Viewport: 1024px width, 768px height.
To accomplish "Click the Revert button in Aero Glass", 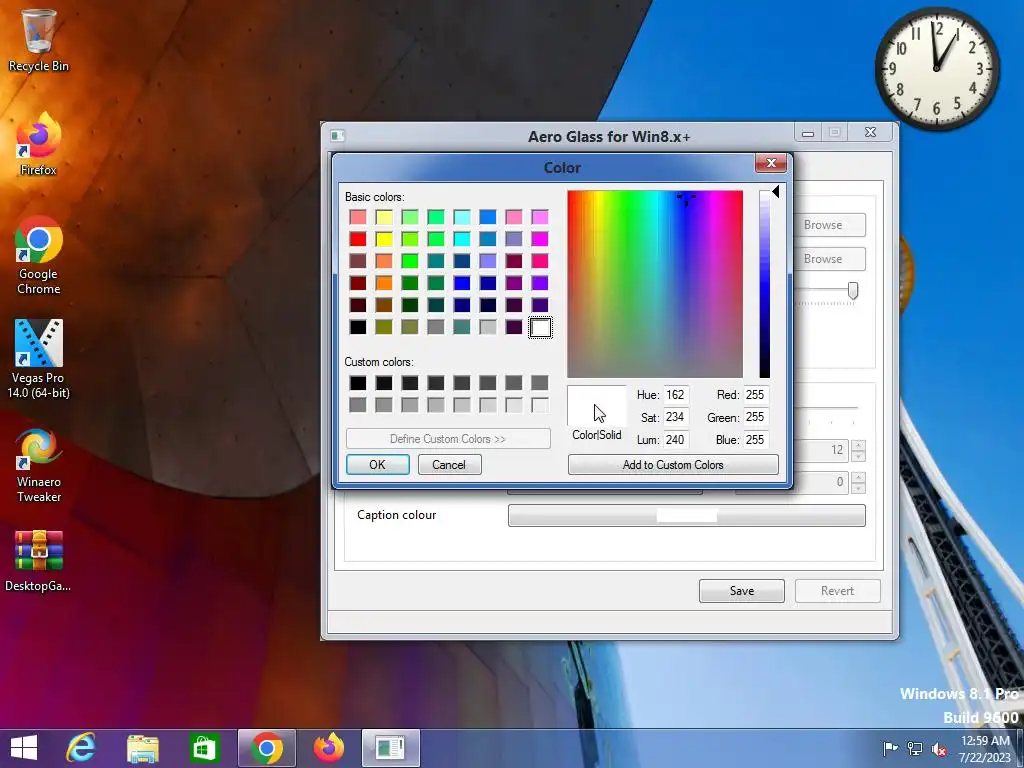I will tap(837, 590).
